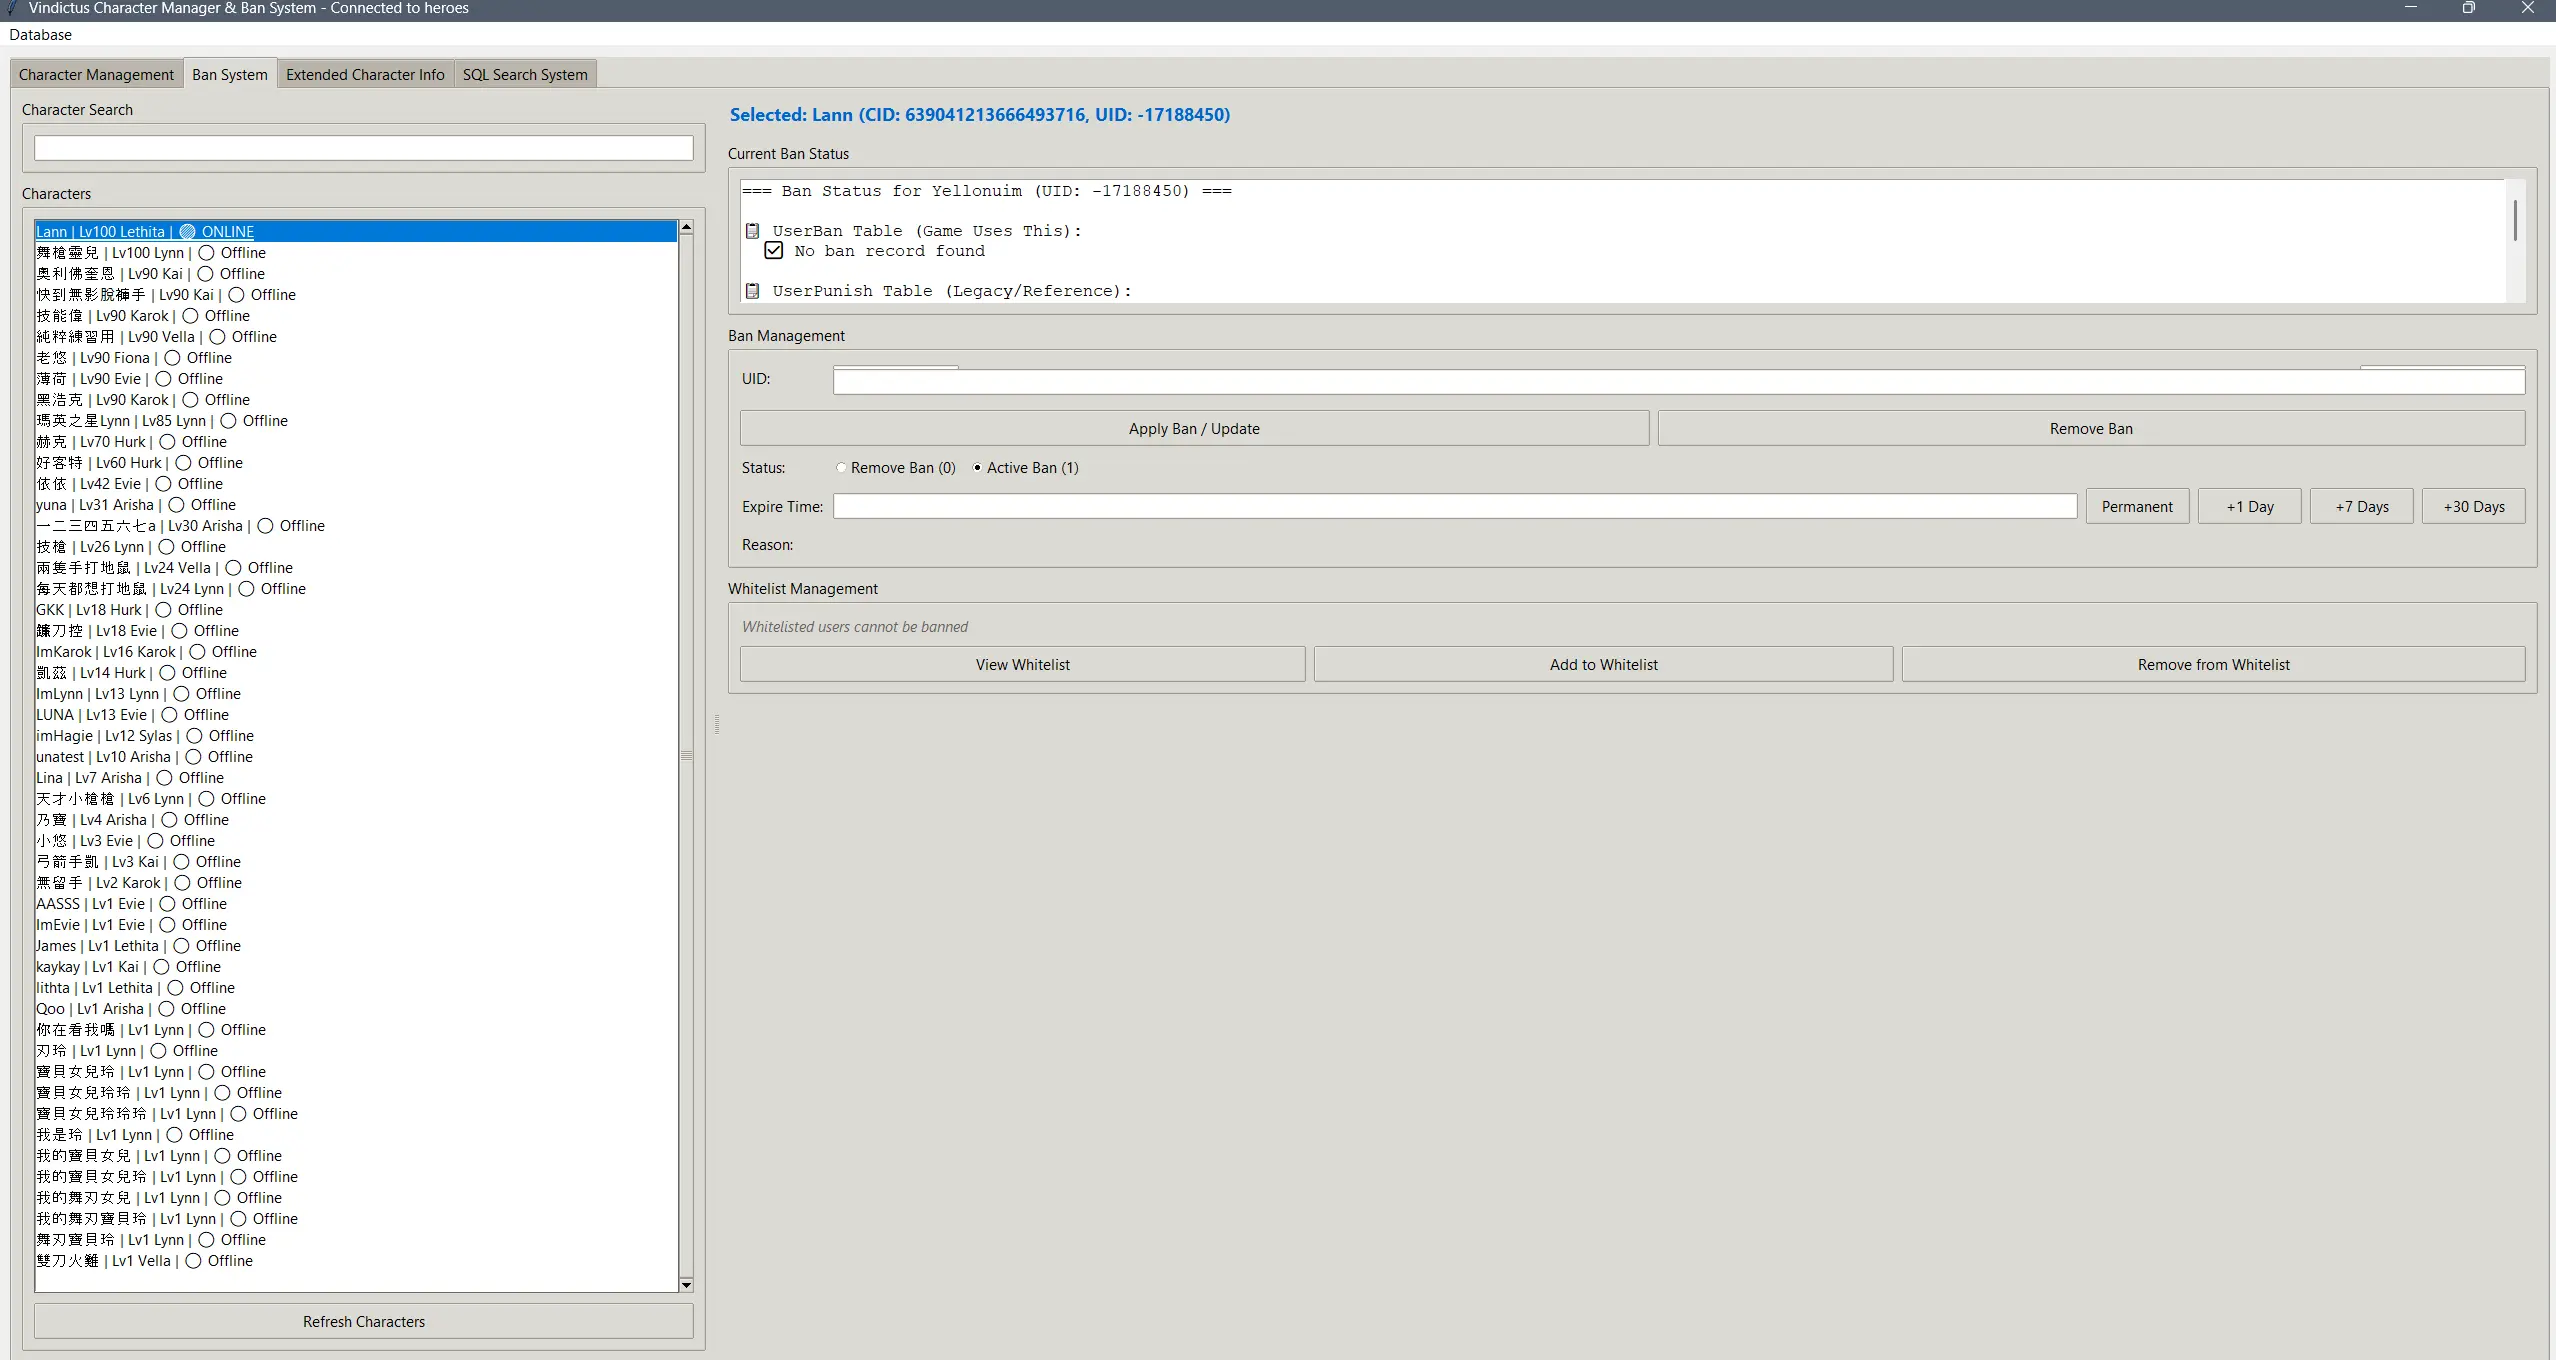Click the Character Search input field
The image size is (2556, 1360).
coord(363,148)
